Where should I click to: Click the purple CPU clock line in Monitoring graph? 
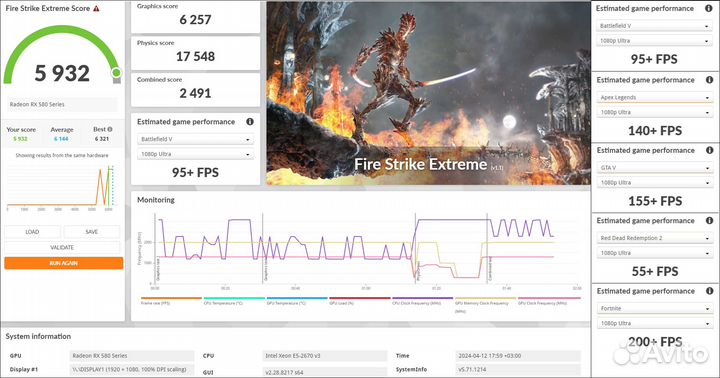coord(452,220)
